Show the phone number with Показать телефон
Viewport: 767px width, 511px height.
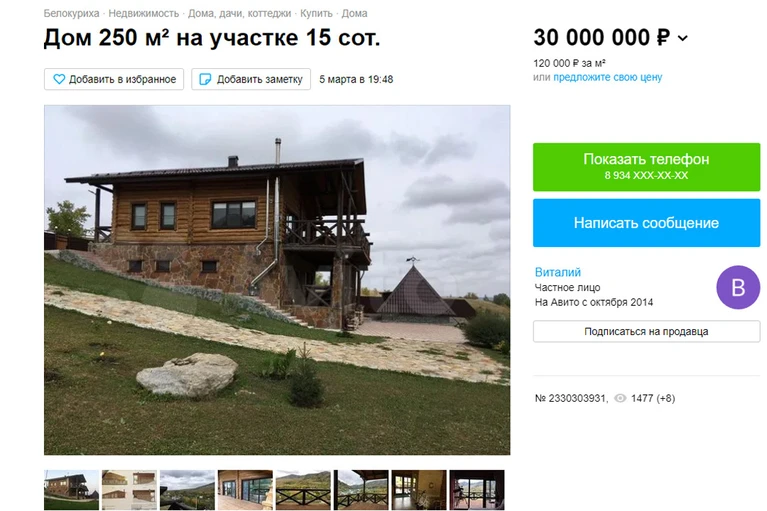coord(646,167)
